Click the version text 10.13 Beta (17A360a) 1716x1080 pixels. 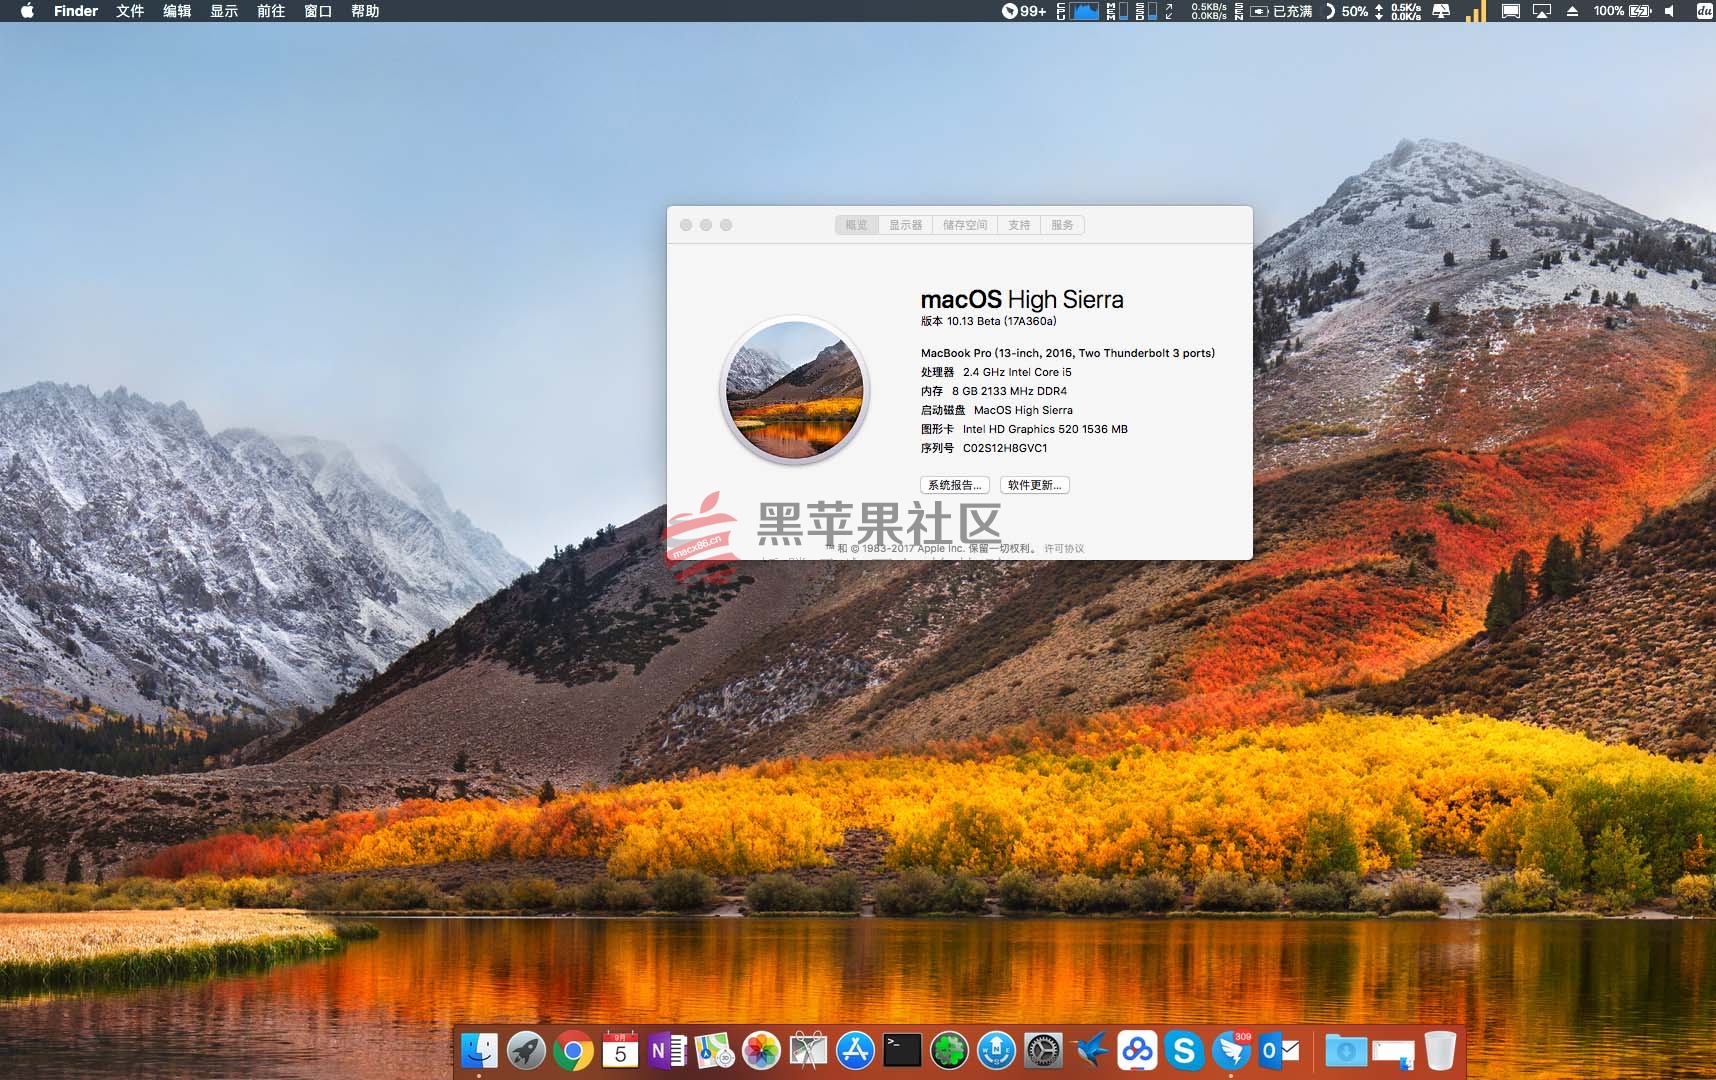click(988, 321)
